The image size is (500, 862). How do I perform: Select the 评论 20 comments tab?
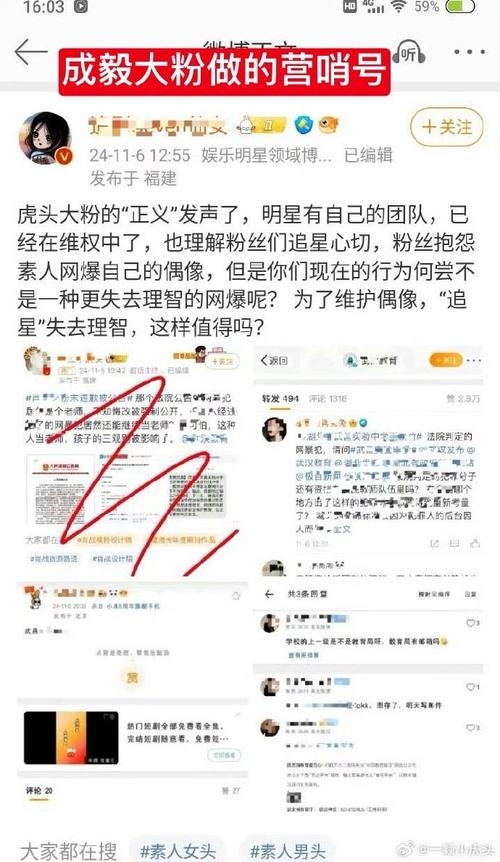click(39, 791)
